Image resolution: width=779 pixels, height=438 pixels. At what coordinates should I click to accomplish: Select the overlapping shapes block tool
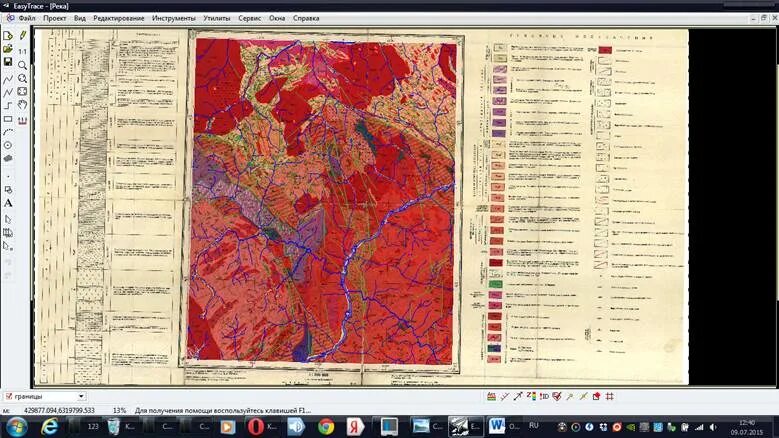point(8,190)
